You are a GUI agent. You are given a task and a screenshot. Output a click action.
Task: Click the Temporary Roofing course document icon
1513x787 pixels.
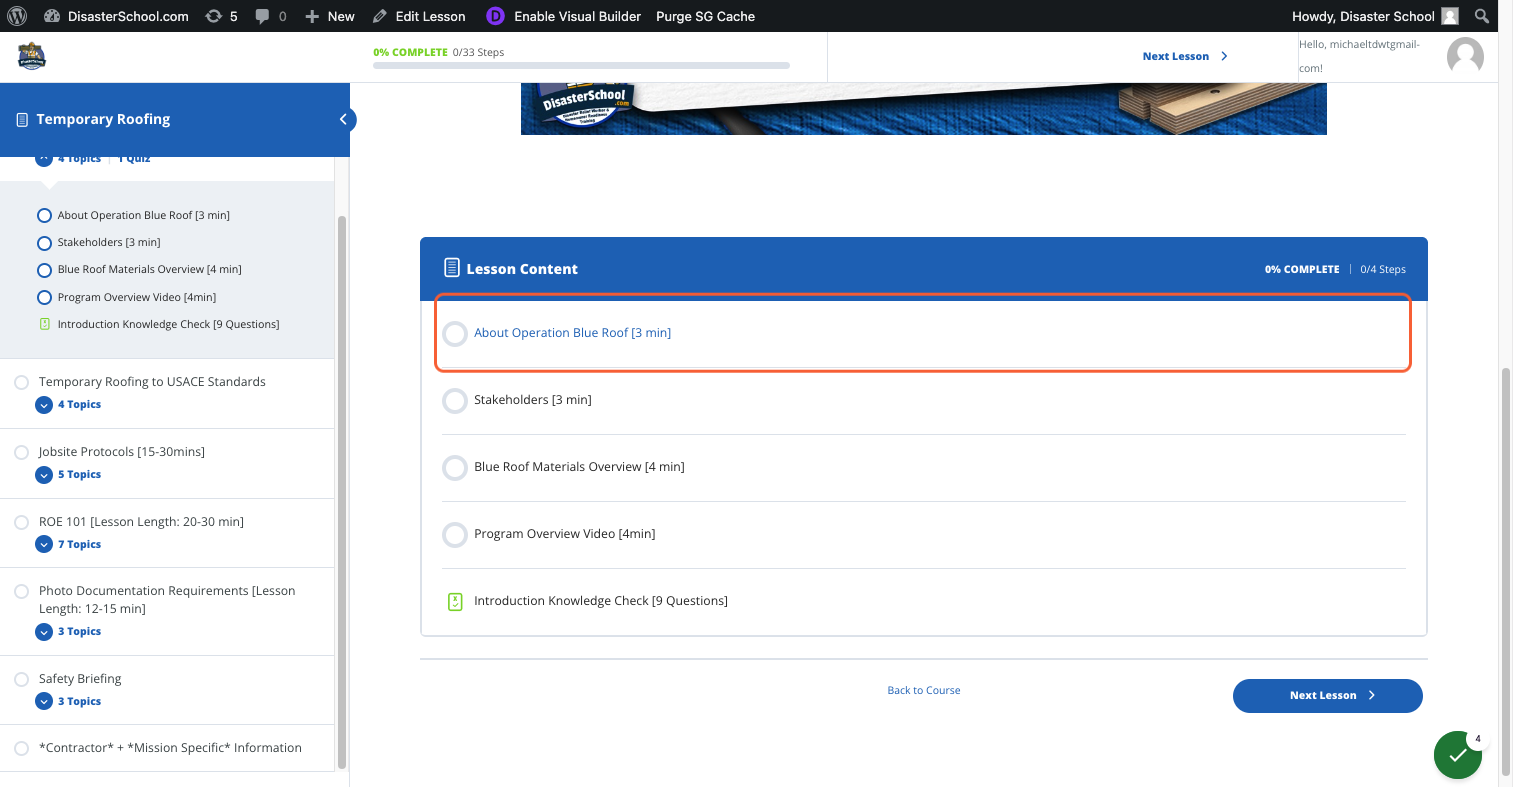22,119
